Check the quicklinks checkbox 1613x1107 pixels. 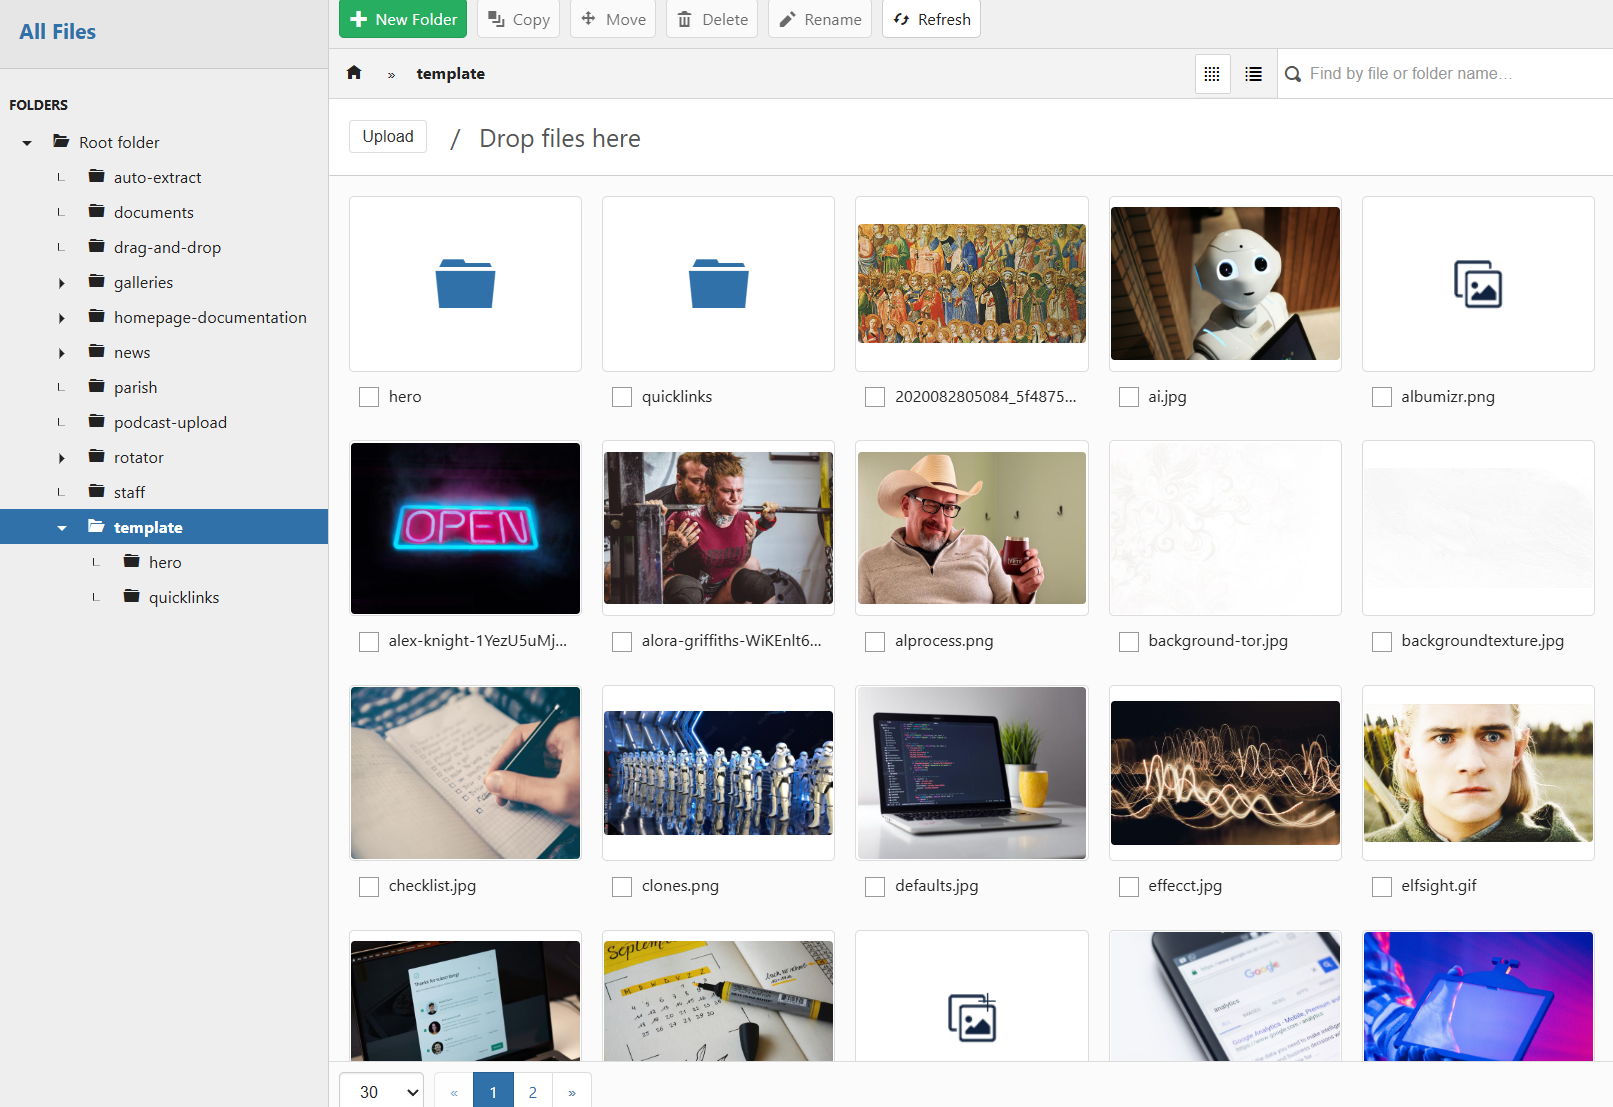[x=622, y=397]
